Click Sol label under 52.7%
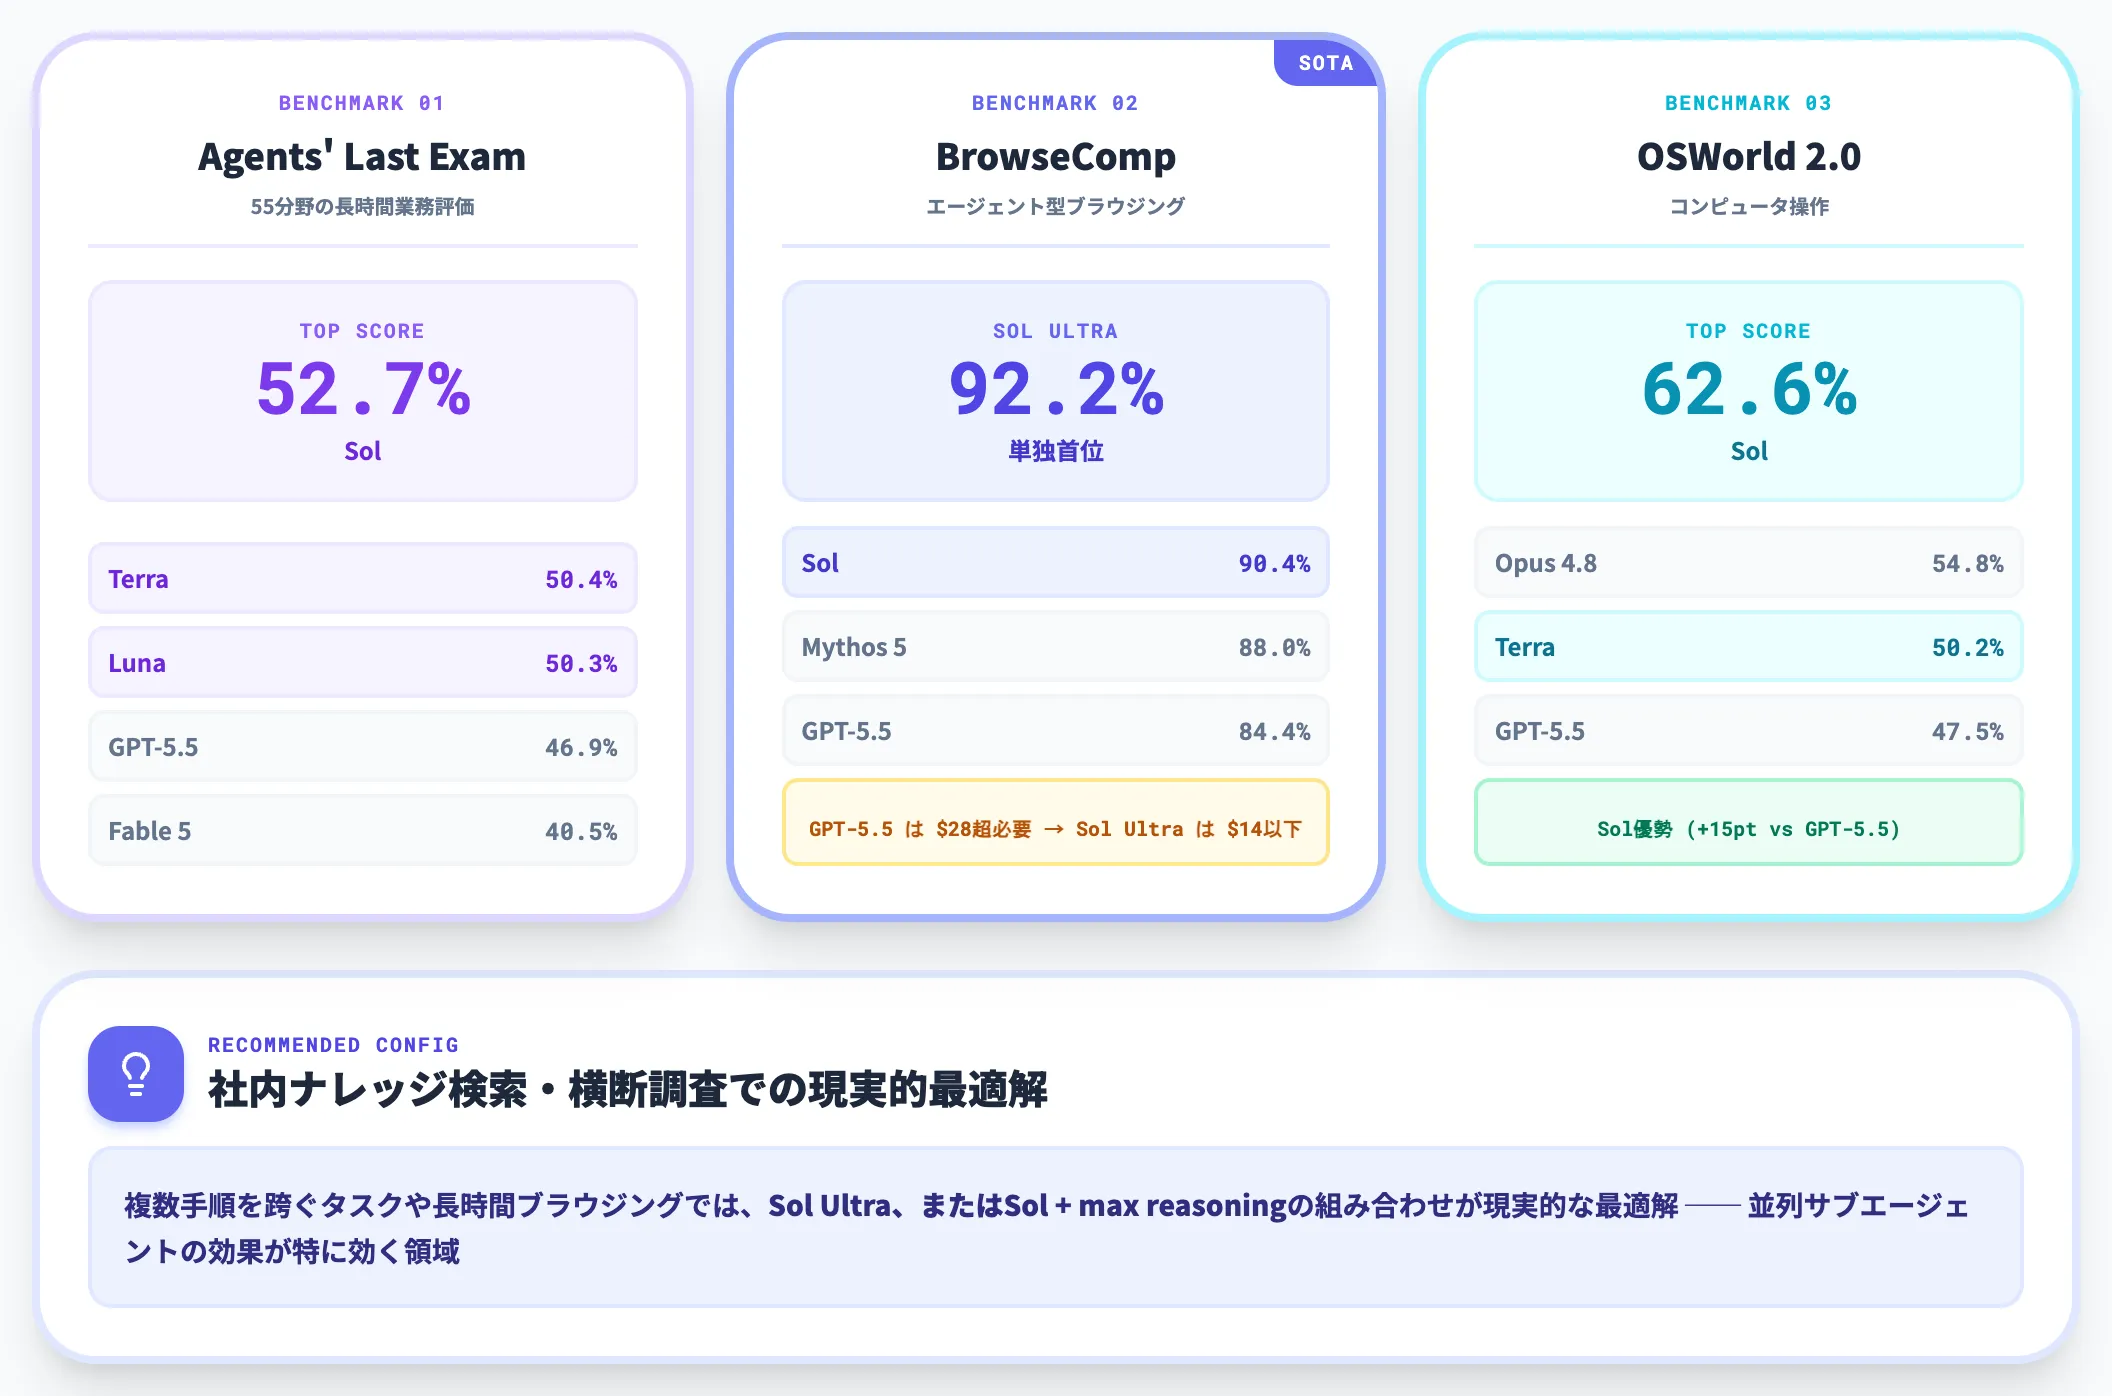Screen dimensions: 2112x1396 [x=363, y=451]
